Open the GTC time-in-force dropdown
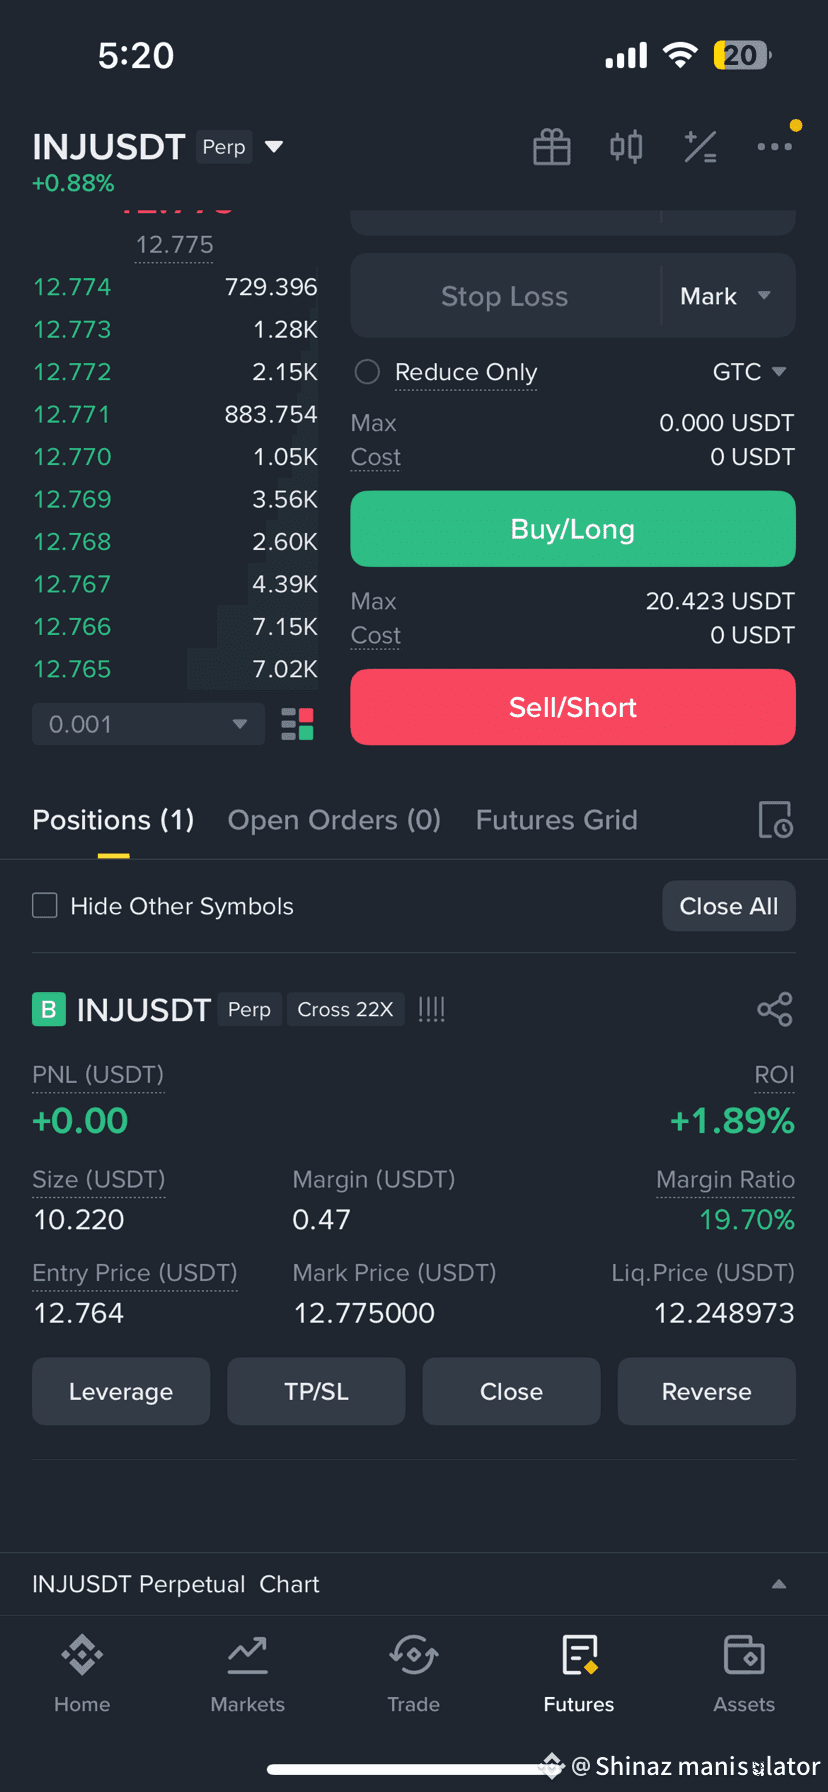The image size is (828, 1792). point(749,372)
